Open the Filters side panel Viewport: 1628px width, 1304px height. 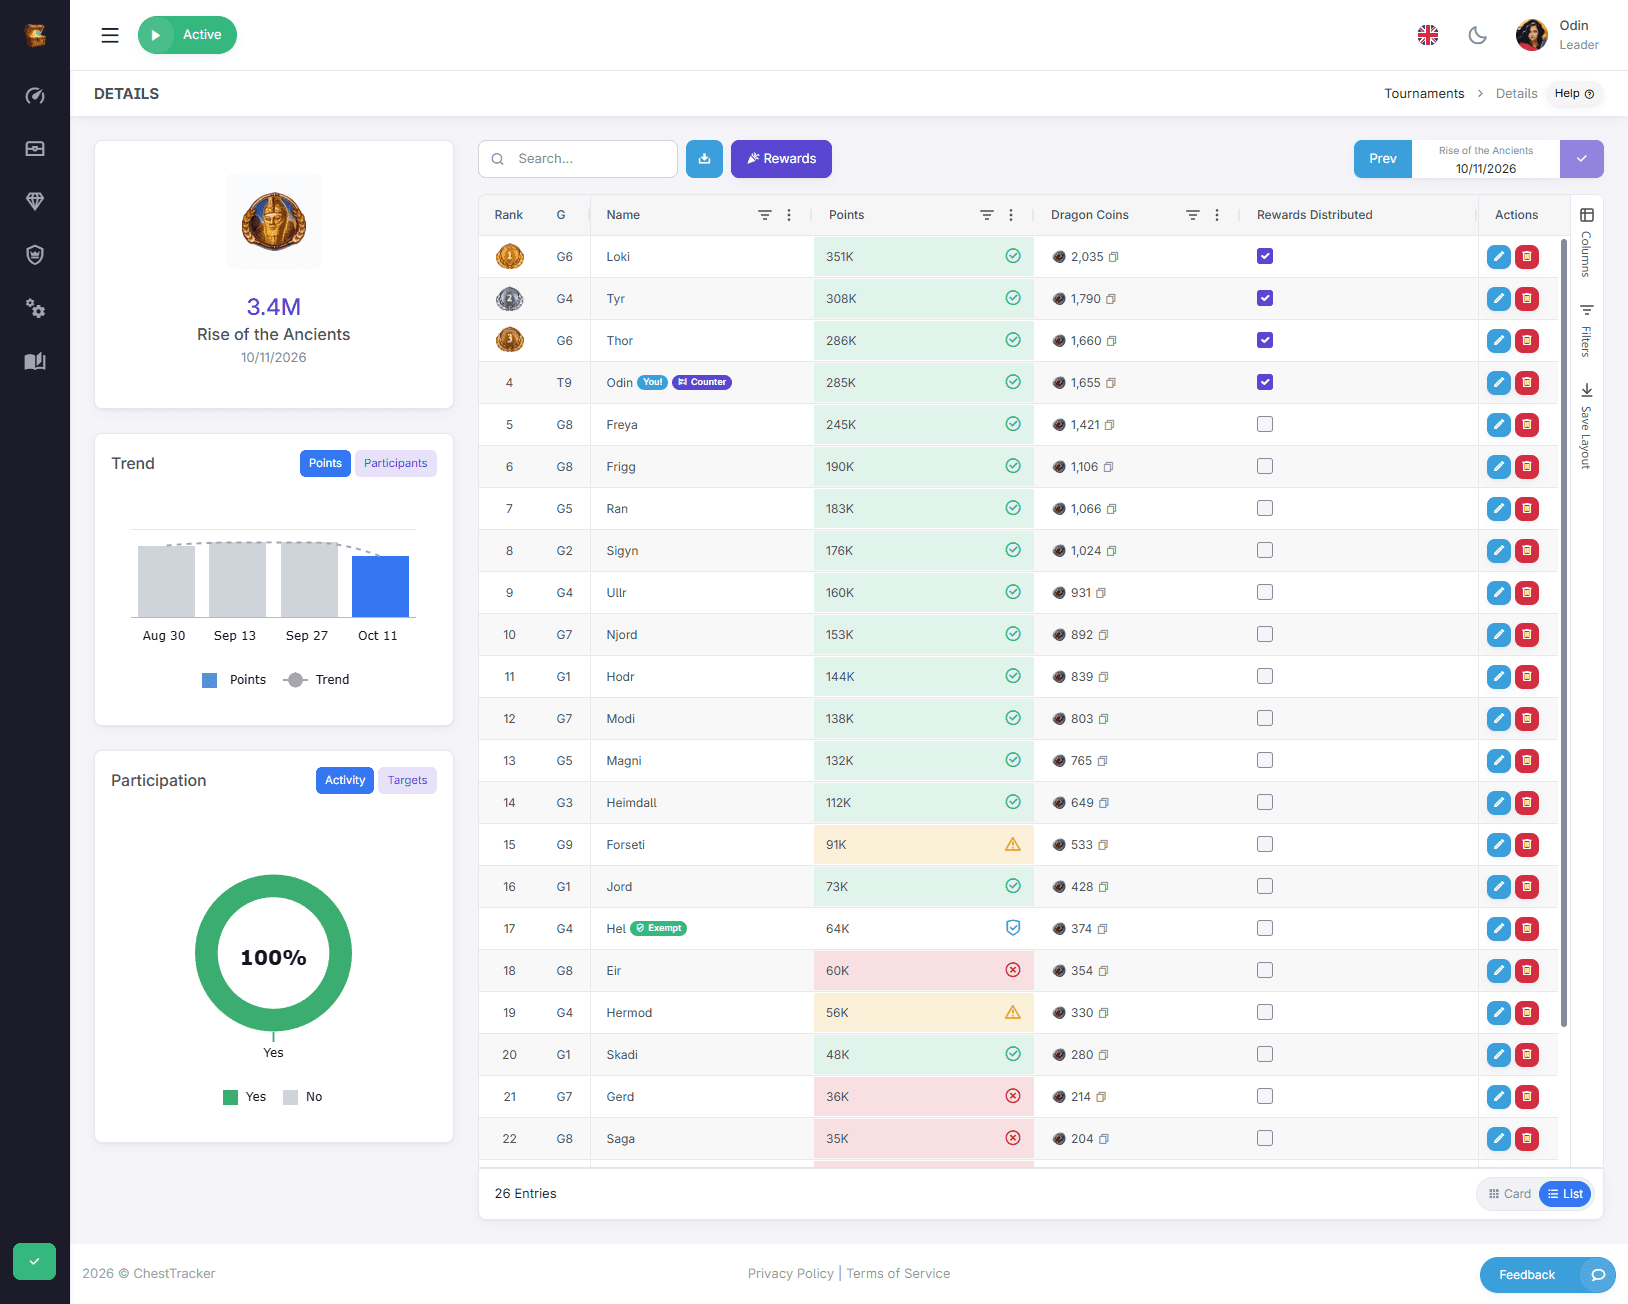click(1587, 330)
